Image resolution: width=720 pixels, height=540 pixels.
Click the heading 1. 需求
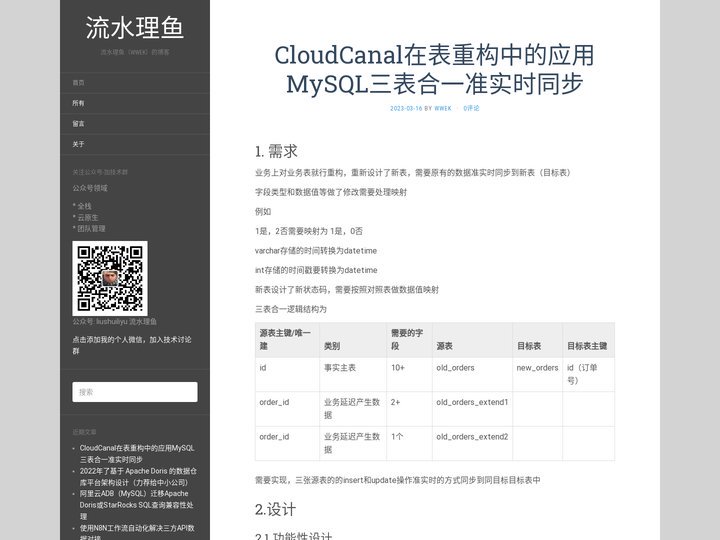[x=276, y=152]
